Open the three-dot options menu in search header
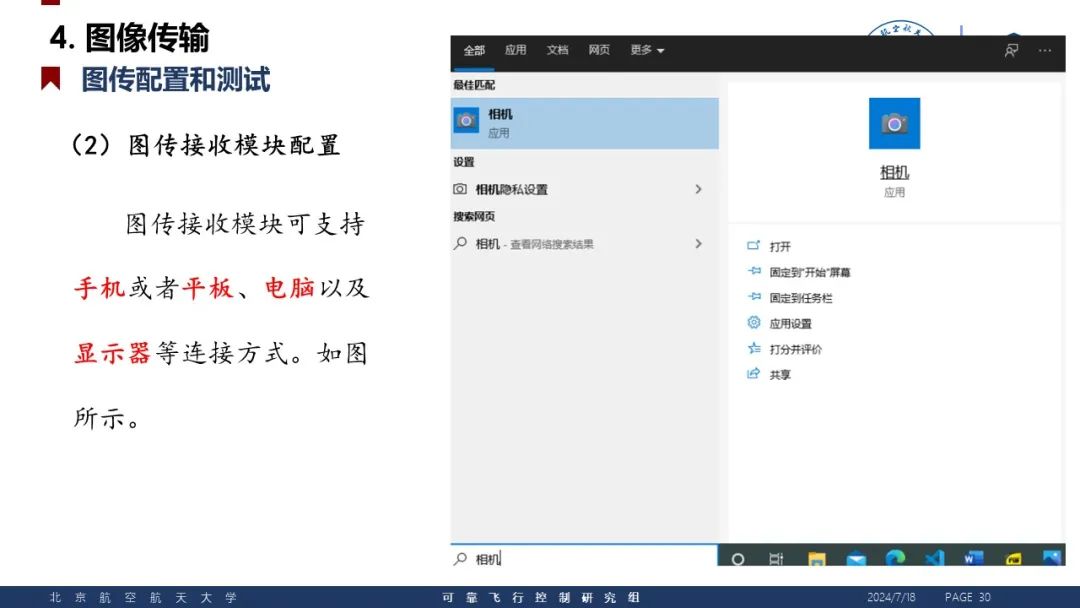The height and width of the screenshot is (608, 1080). (x=1045, y=50)
